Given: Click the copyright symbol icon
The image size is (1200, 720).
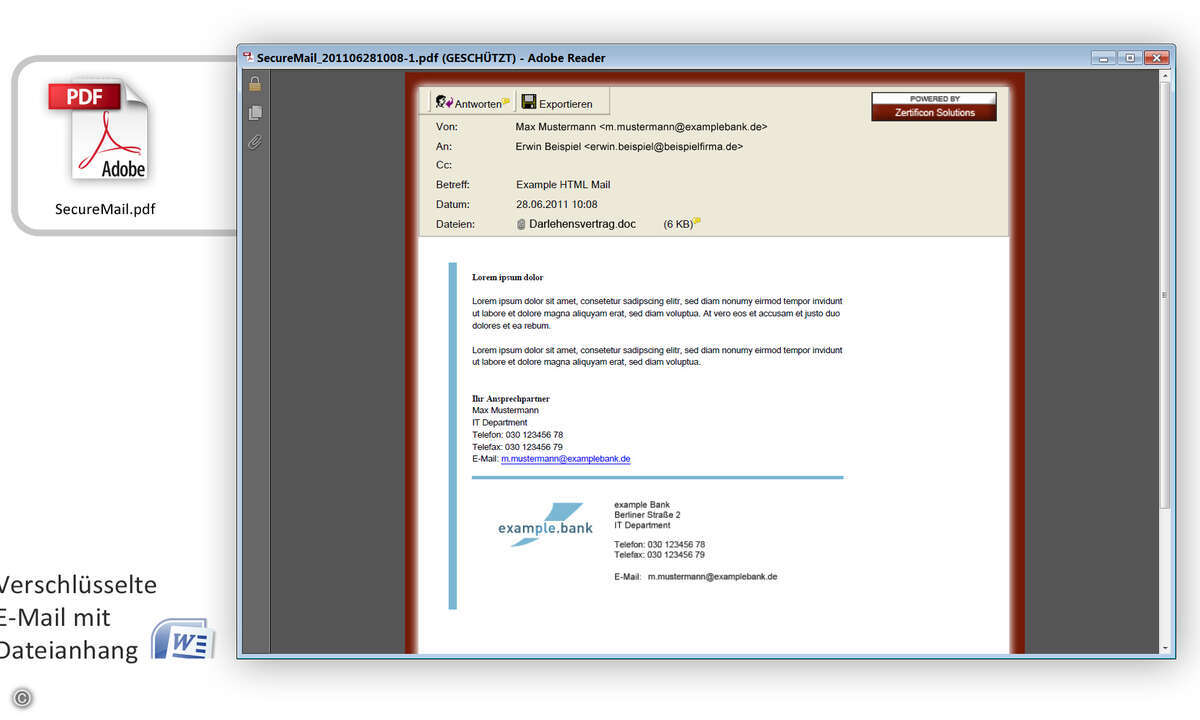Looking at the screenshot, I should [x=21, y=698].
